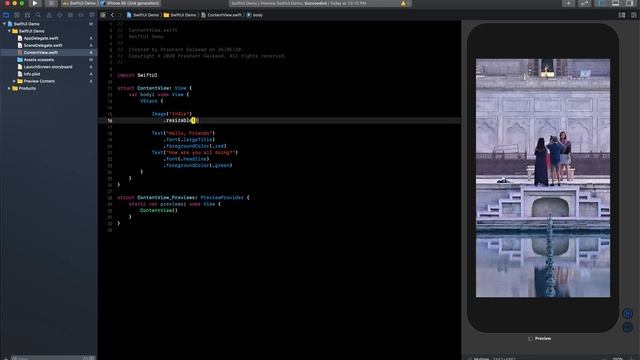Toggle the Navigator panel visibility

click(601, 3)
